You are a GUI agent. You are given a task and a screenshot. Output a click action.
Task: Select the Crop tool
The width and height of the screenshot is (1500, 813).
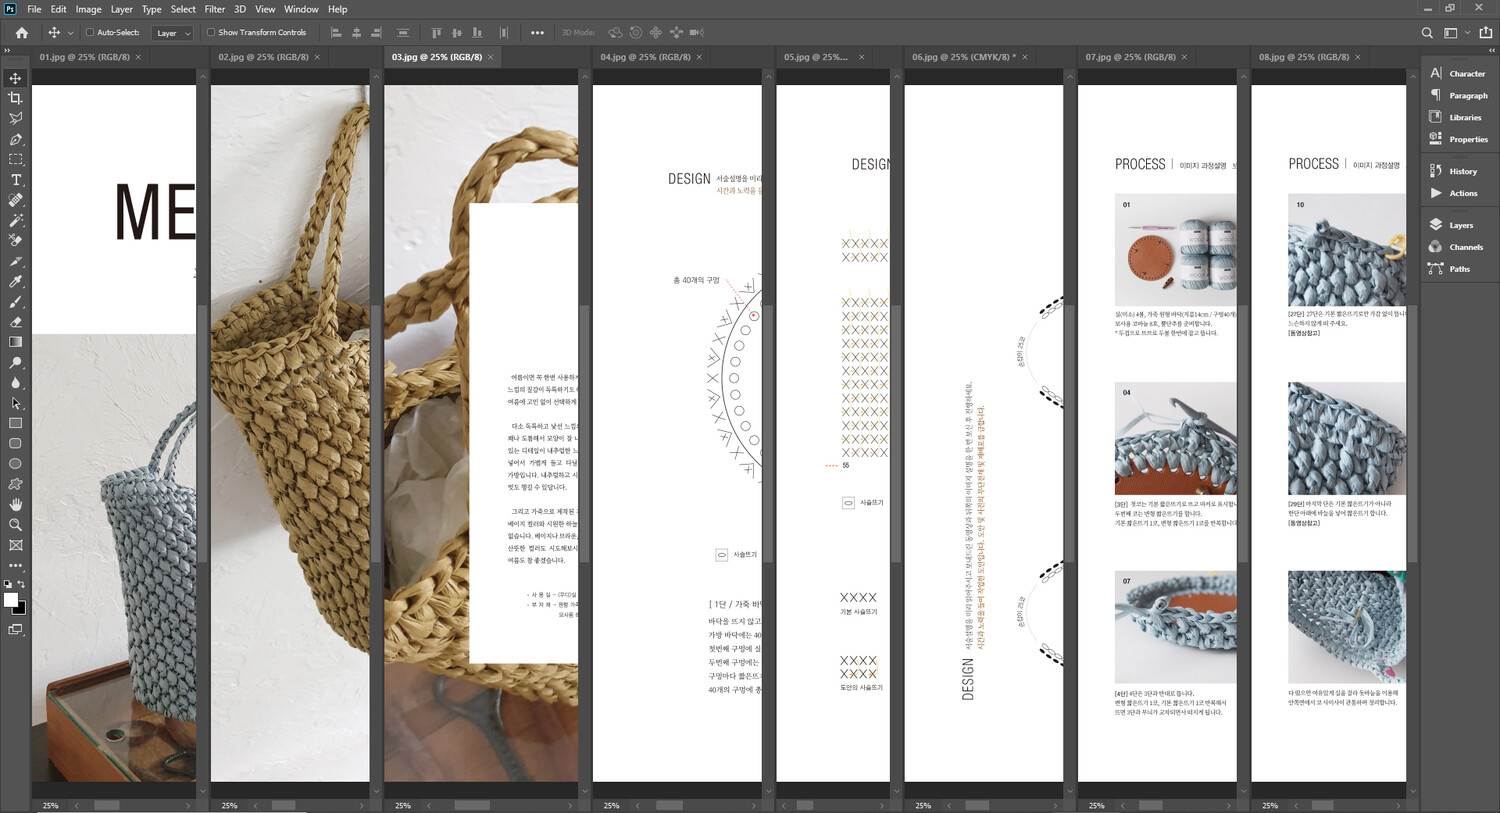tap(15, 98)
